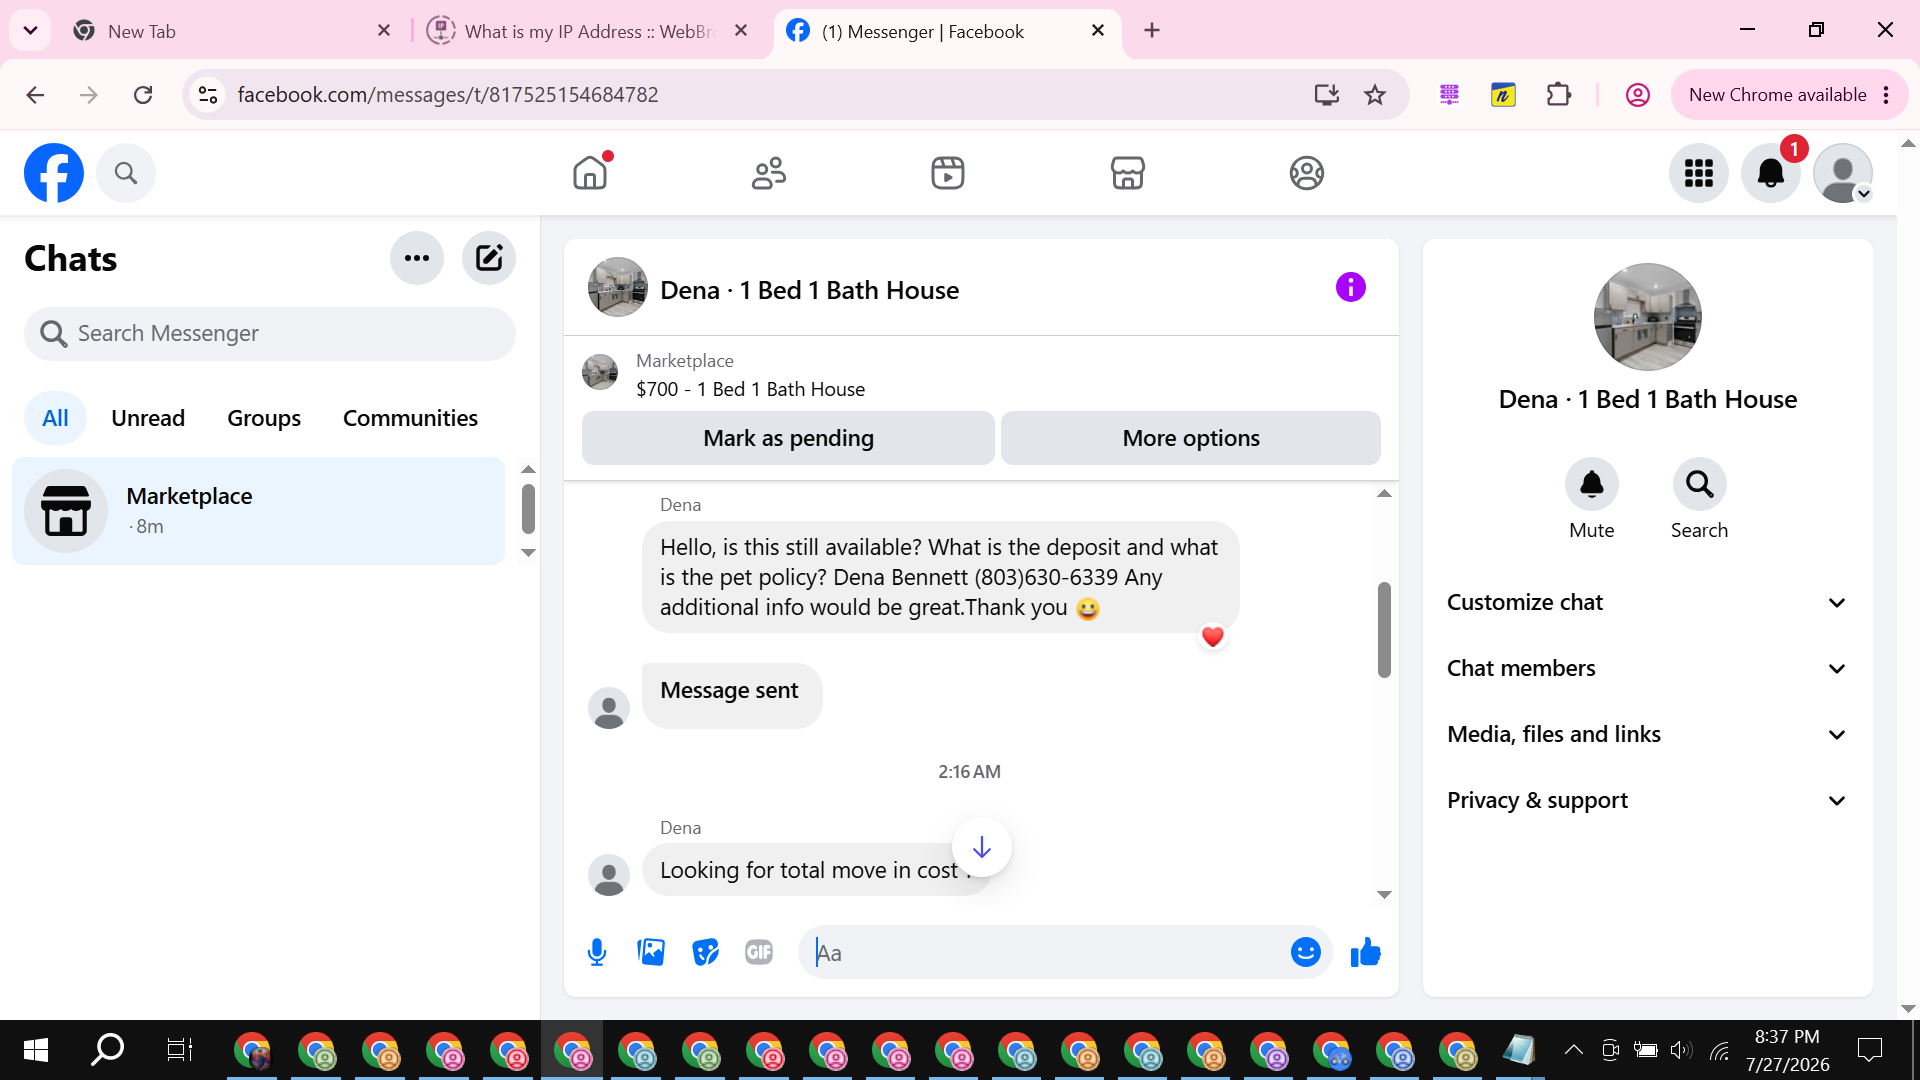The image size is (1920, 1080).
Task: Click the house thumbnail in right panel
Action: pyautogui.click(x=1648, y=317)
